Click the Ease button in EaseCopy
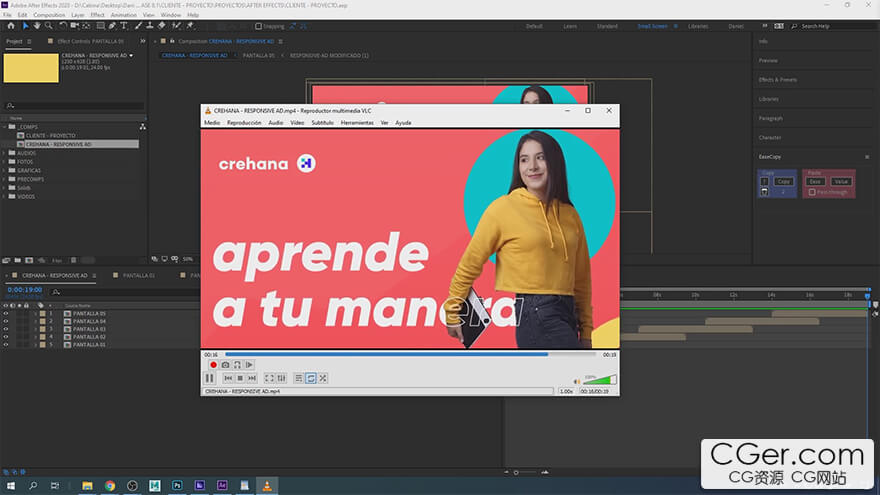Image resolution: width=880 pixels, height=495 pixels. click(x=815, y=181)
